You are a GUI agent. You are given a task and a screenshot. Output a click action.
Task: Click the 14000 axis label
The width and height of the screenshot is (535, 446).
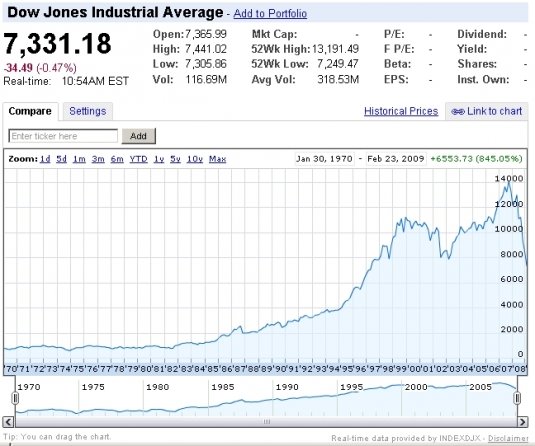click(x=509, y=178)
